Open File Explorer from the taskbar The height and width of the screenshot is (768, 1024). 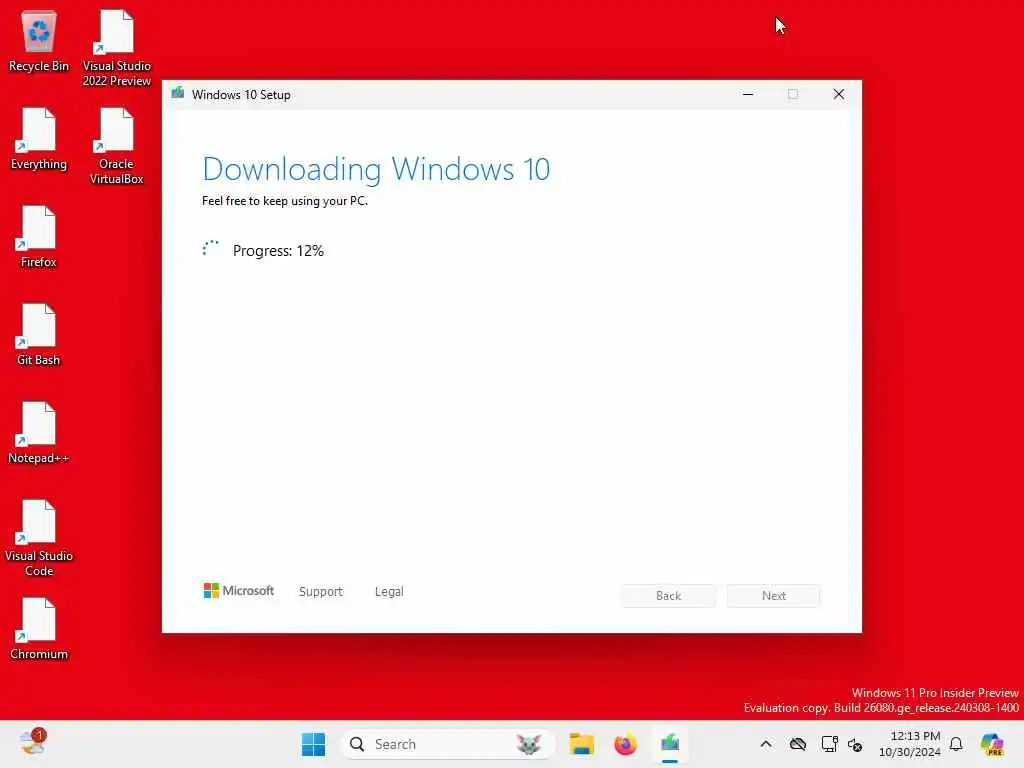[x=581, y=744]
